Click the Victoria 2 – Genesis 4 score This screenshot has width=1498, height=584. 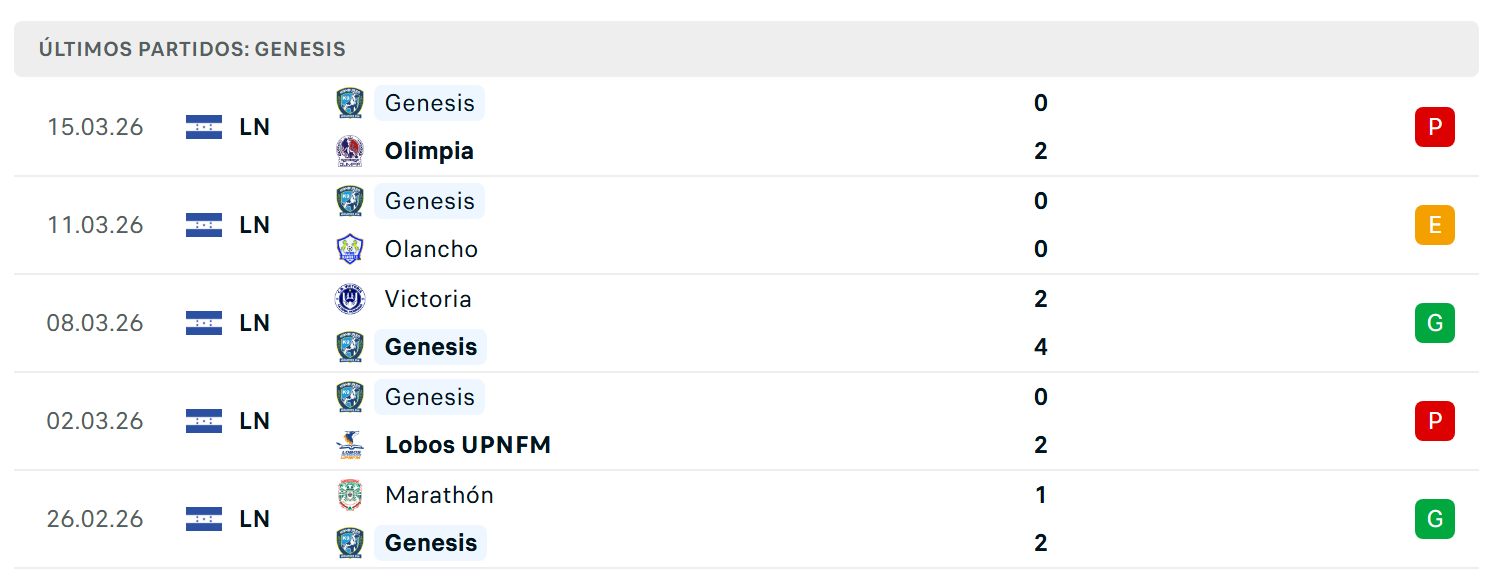[x=1041, y=323]
